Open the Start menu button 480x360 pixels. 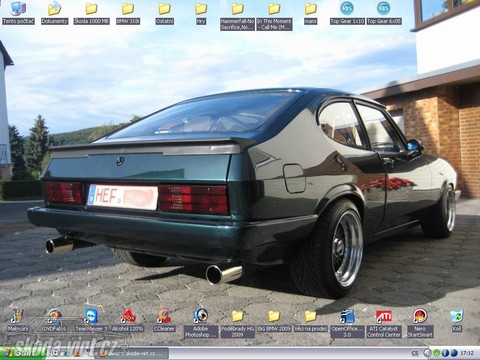click(x=23, y=353)
